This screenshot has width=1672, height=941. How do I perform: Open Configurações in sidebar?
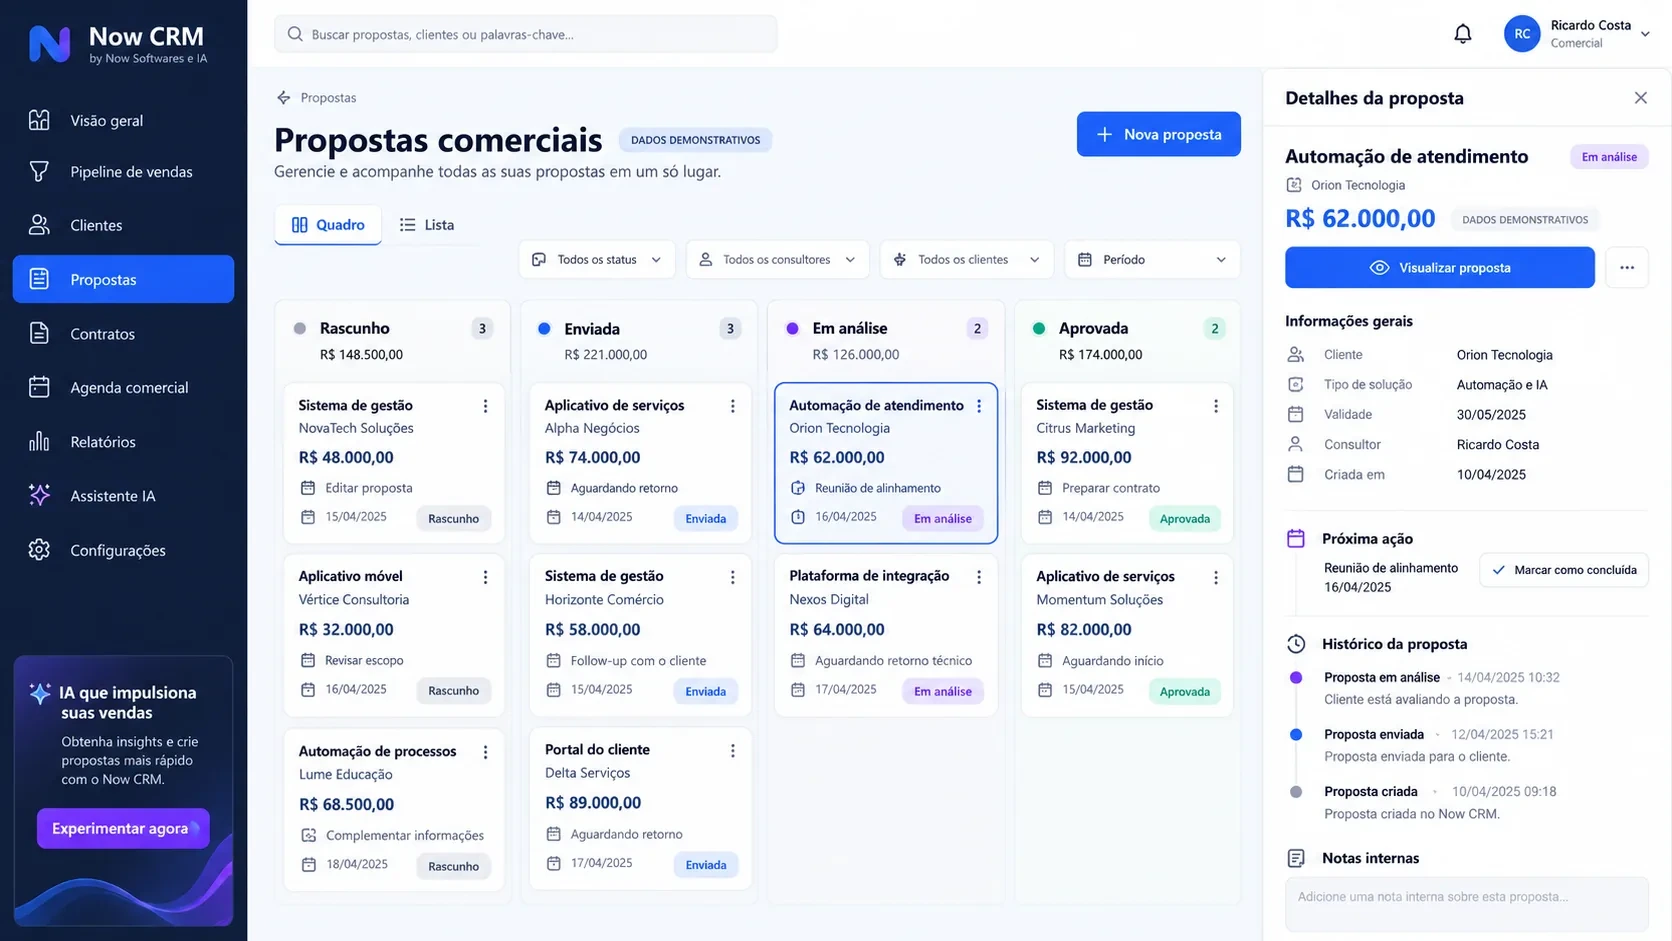click(123, 550)
